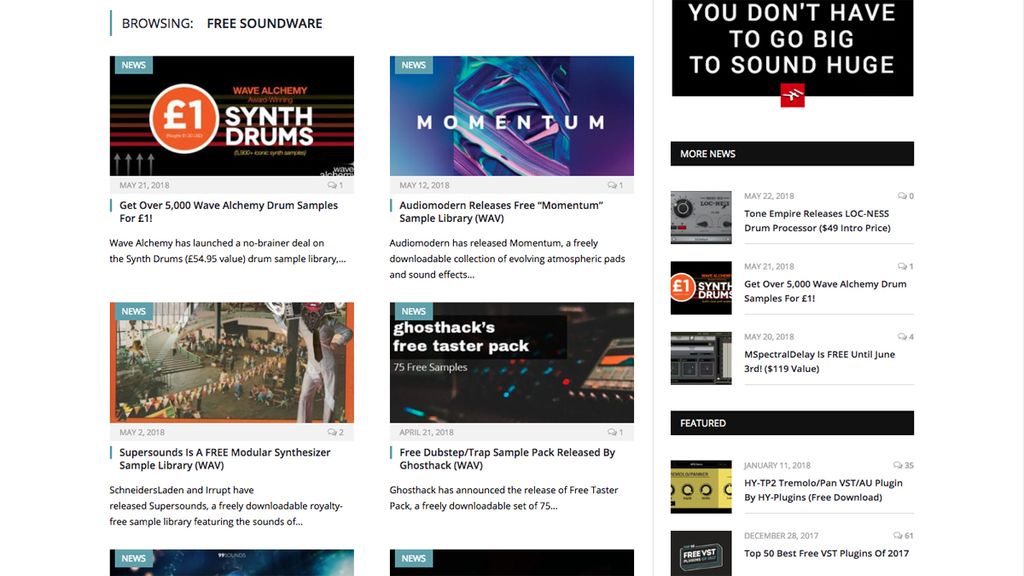
Task: Click the comment count icon on the MSpectralDelay item
Action: click(904, 336)
